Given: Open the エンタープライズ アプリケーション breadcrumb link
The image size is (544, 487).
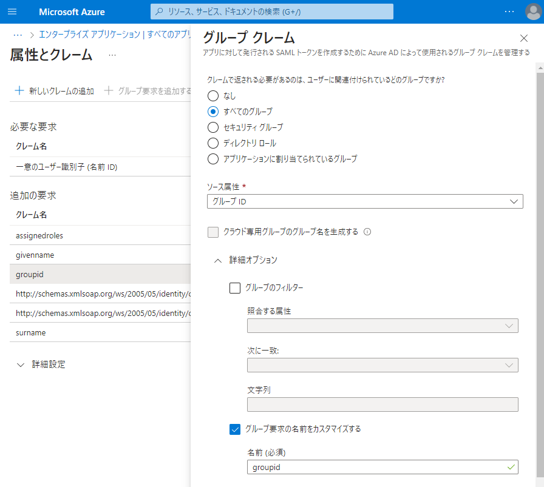Looking at the screenshot, I should [115, 35].
